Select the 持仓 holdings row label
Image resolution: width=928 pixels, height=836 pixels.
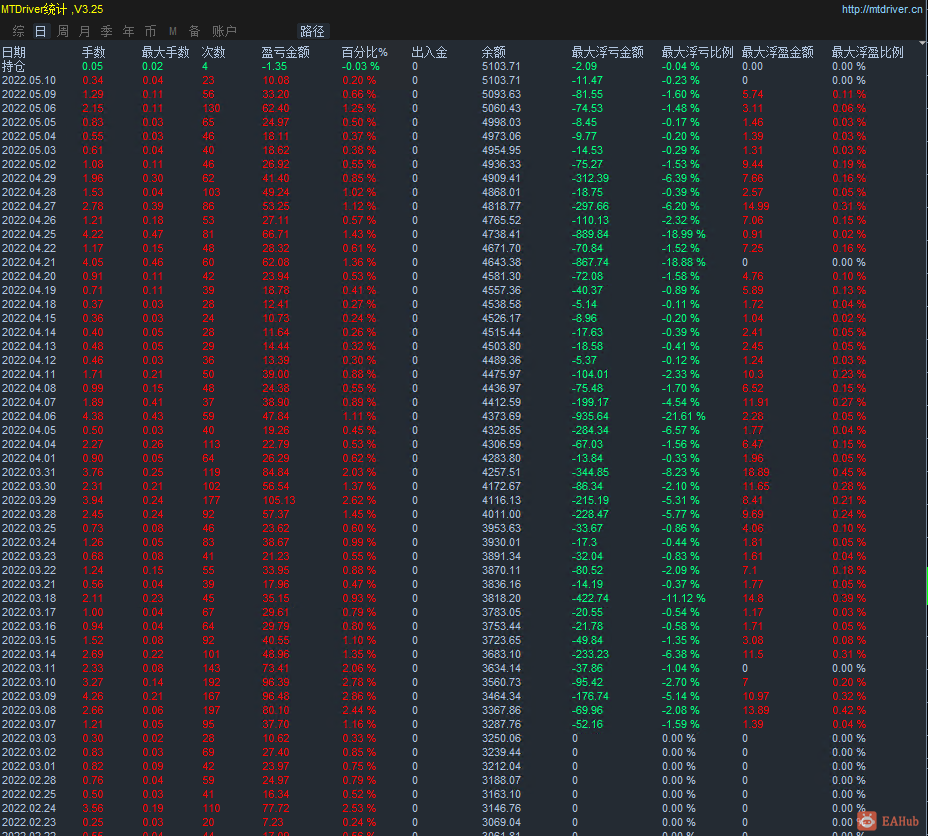(14, 66)
